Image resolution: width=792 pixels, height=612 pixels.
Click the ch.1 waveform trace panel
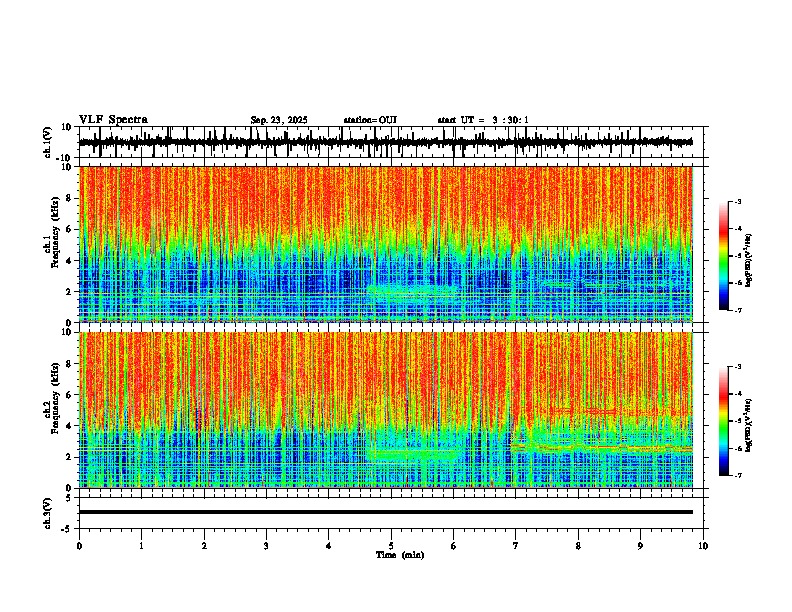point(391,142)
